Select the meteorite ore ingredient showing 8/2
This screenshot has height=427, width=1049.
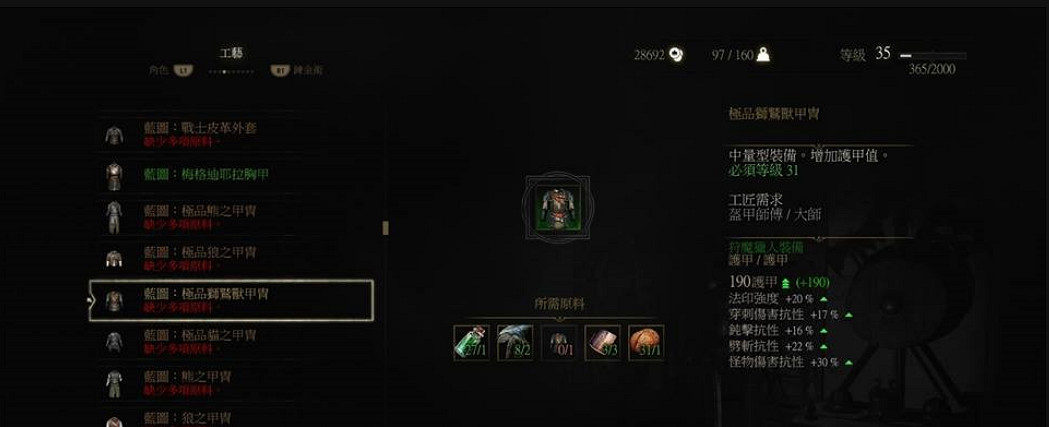click(515, 343)
